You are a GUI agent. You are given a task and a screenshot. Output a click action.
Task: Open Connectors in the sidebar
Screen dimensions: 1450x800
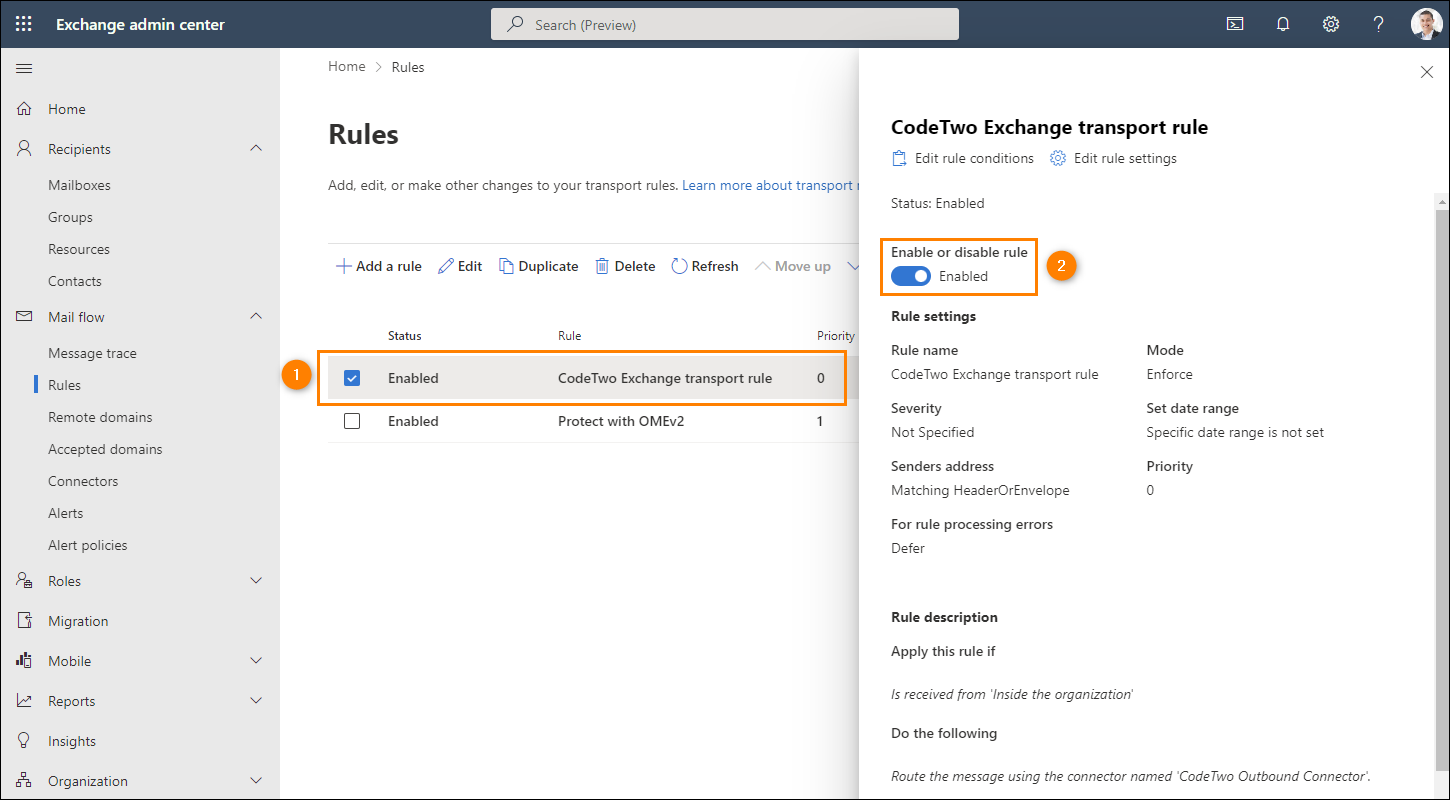(x=83, y=481)
